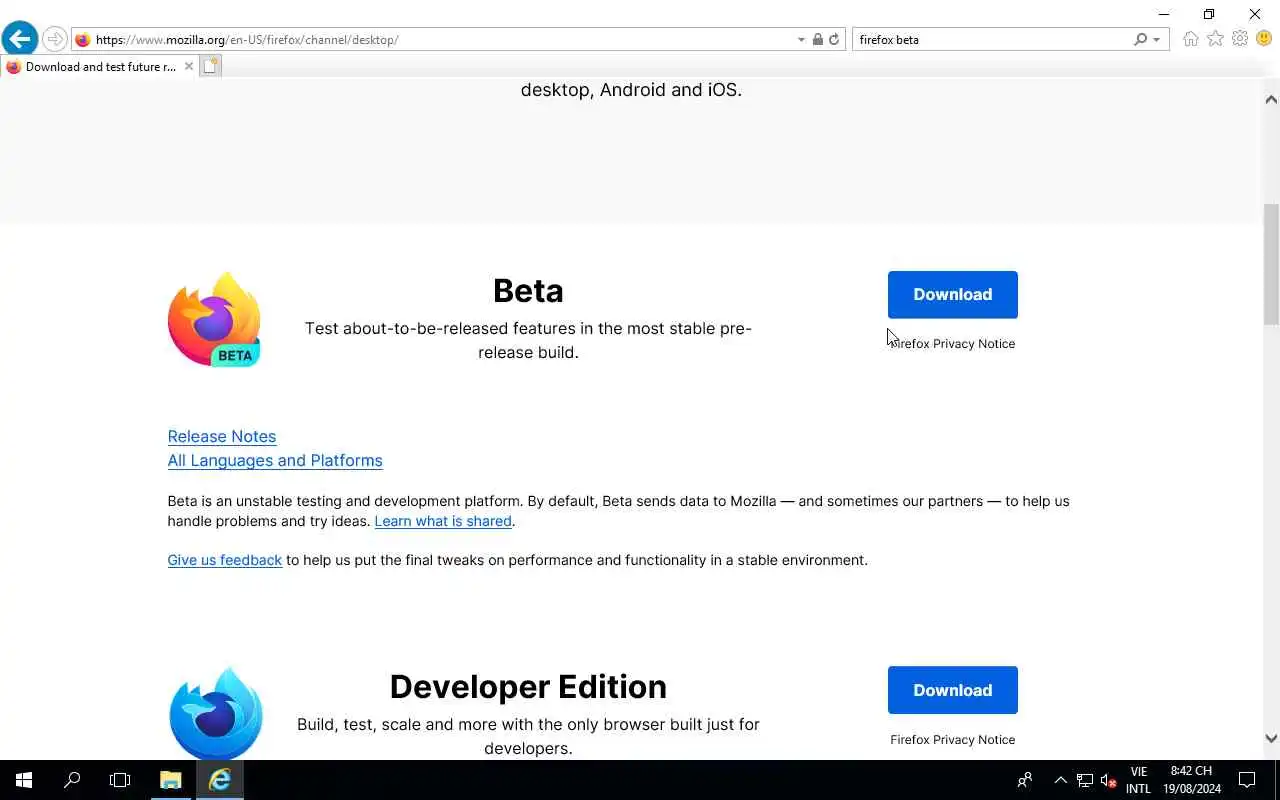Open favorites with the star icon

click(x=1215, y=39)
